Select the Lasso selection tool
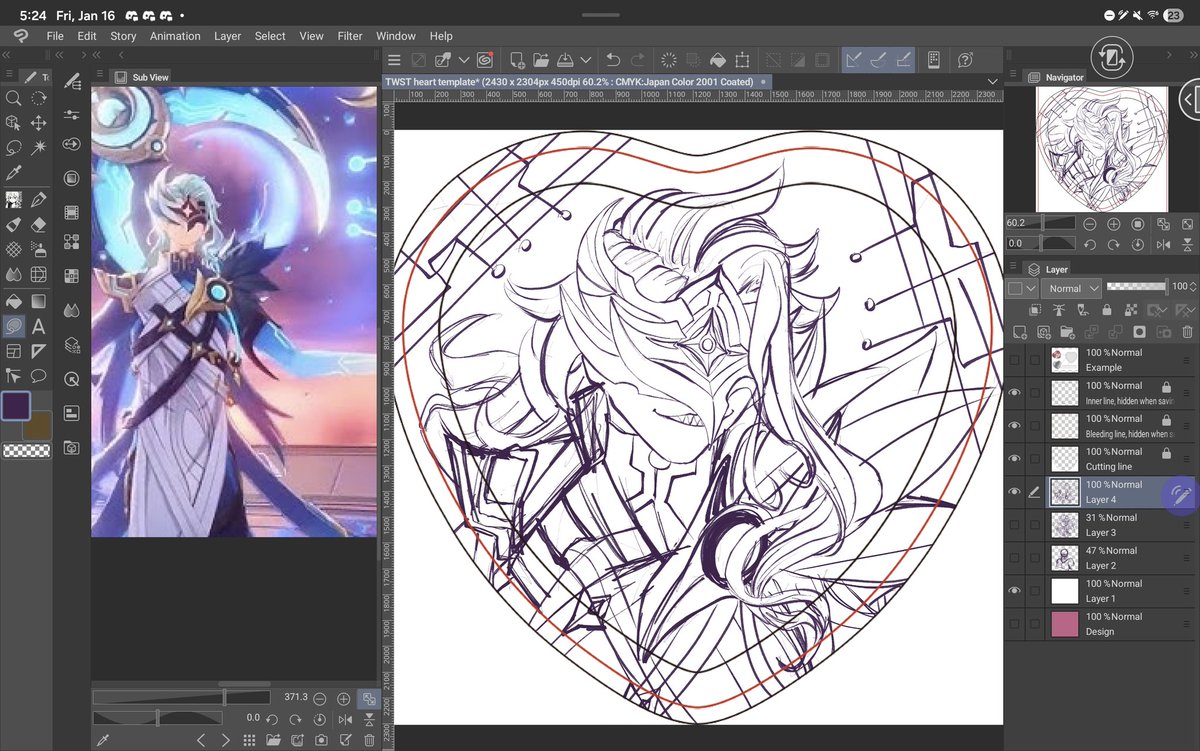The height and width of the screenshot is (751, 1200). 14,148
